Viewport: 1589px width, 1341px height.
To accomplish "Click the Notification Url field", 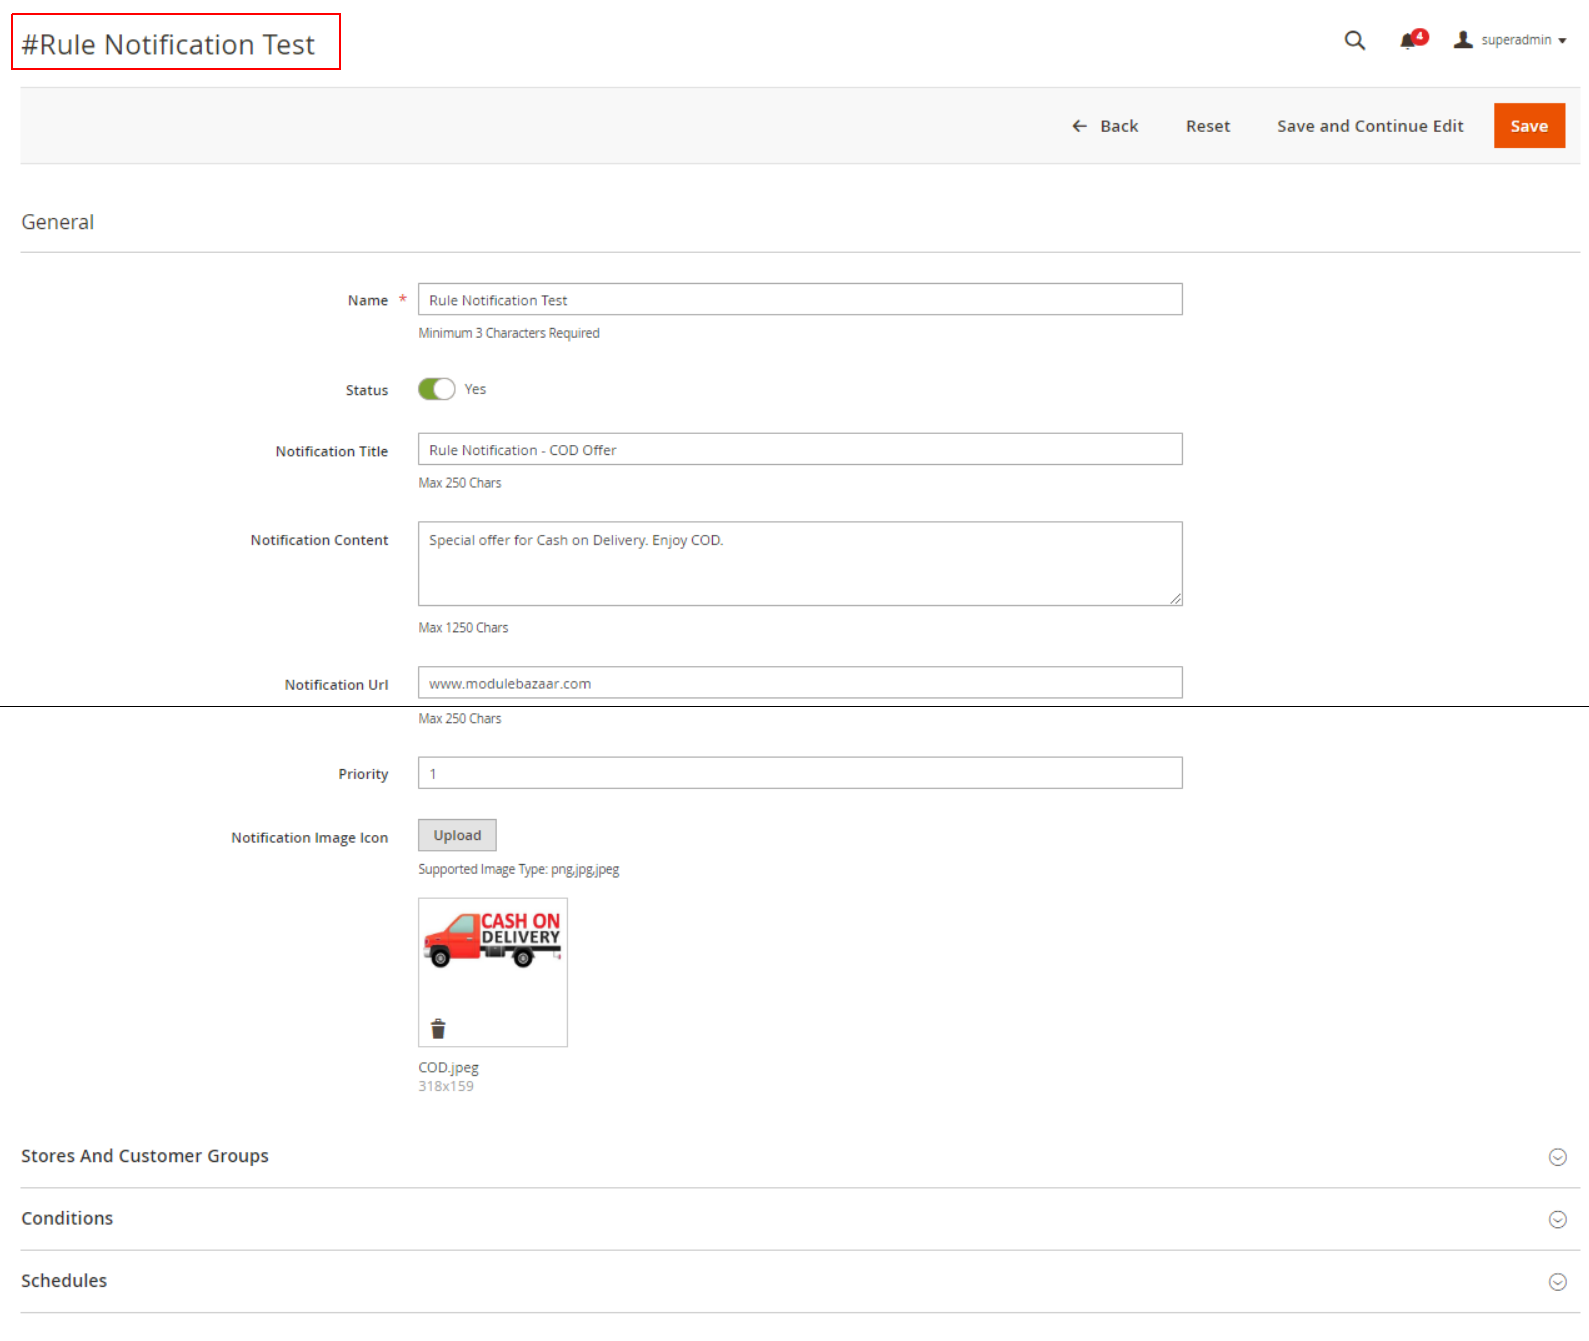I will point(799,683).
